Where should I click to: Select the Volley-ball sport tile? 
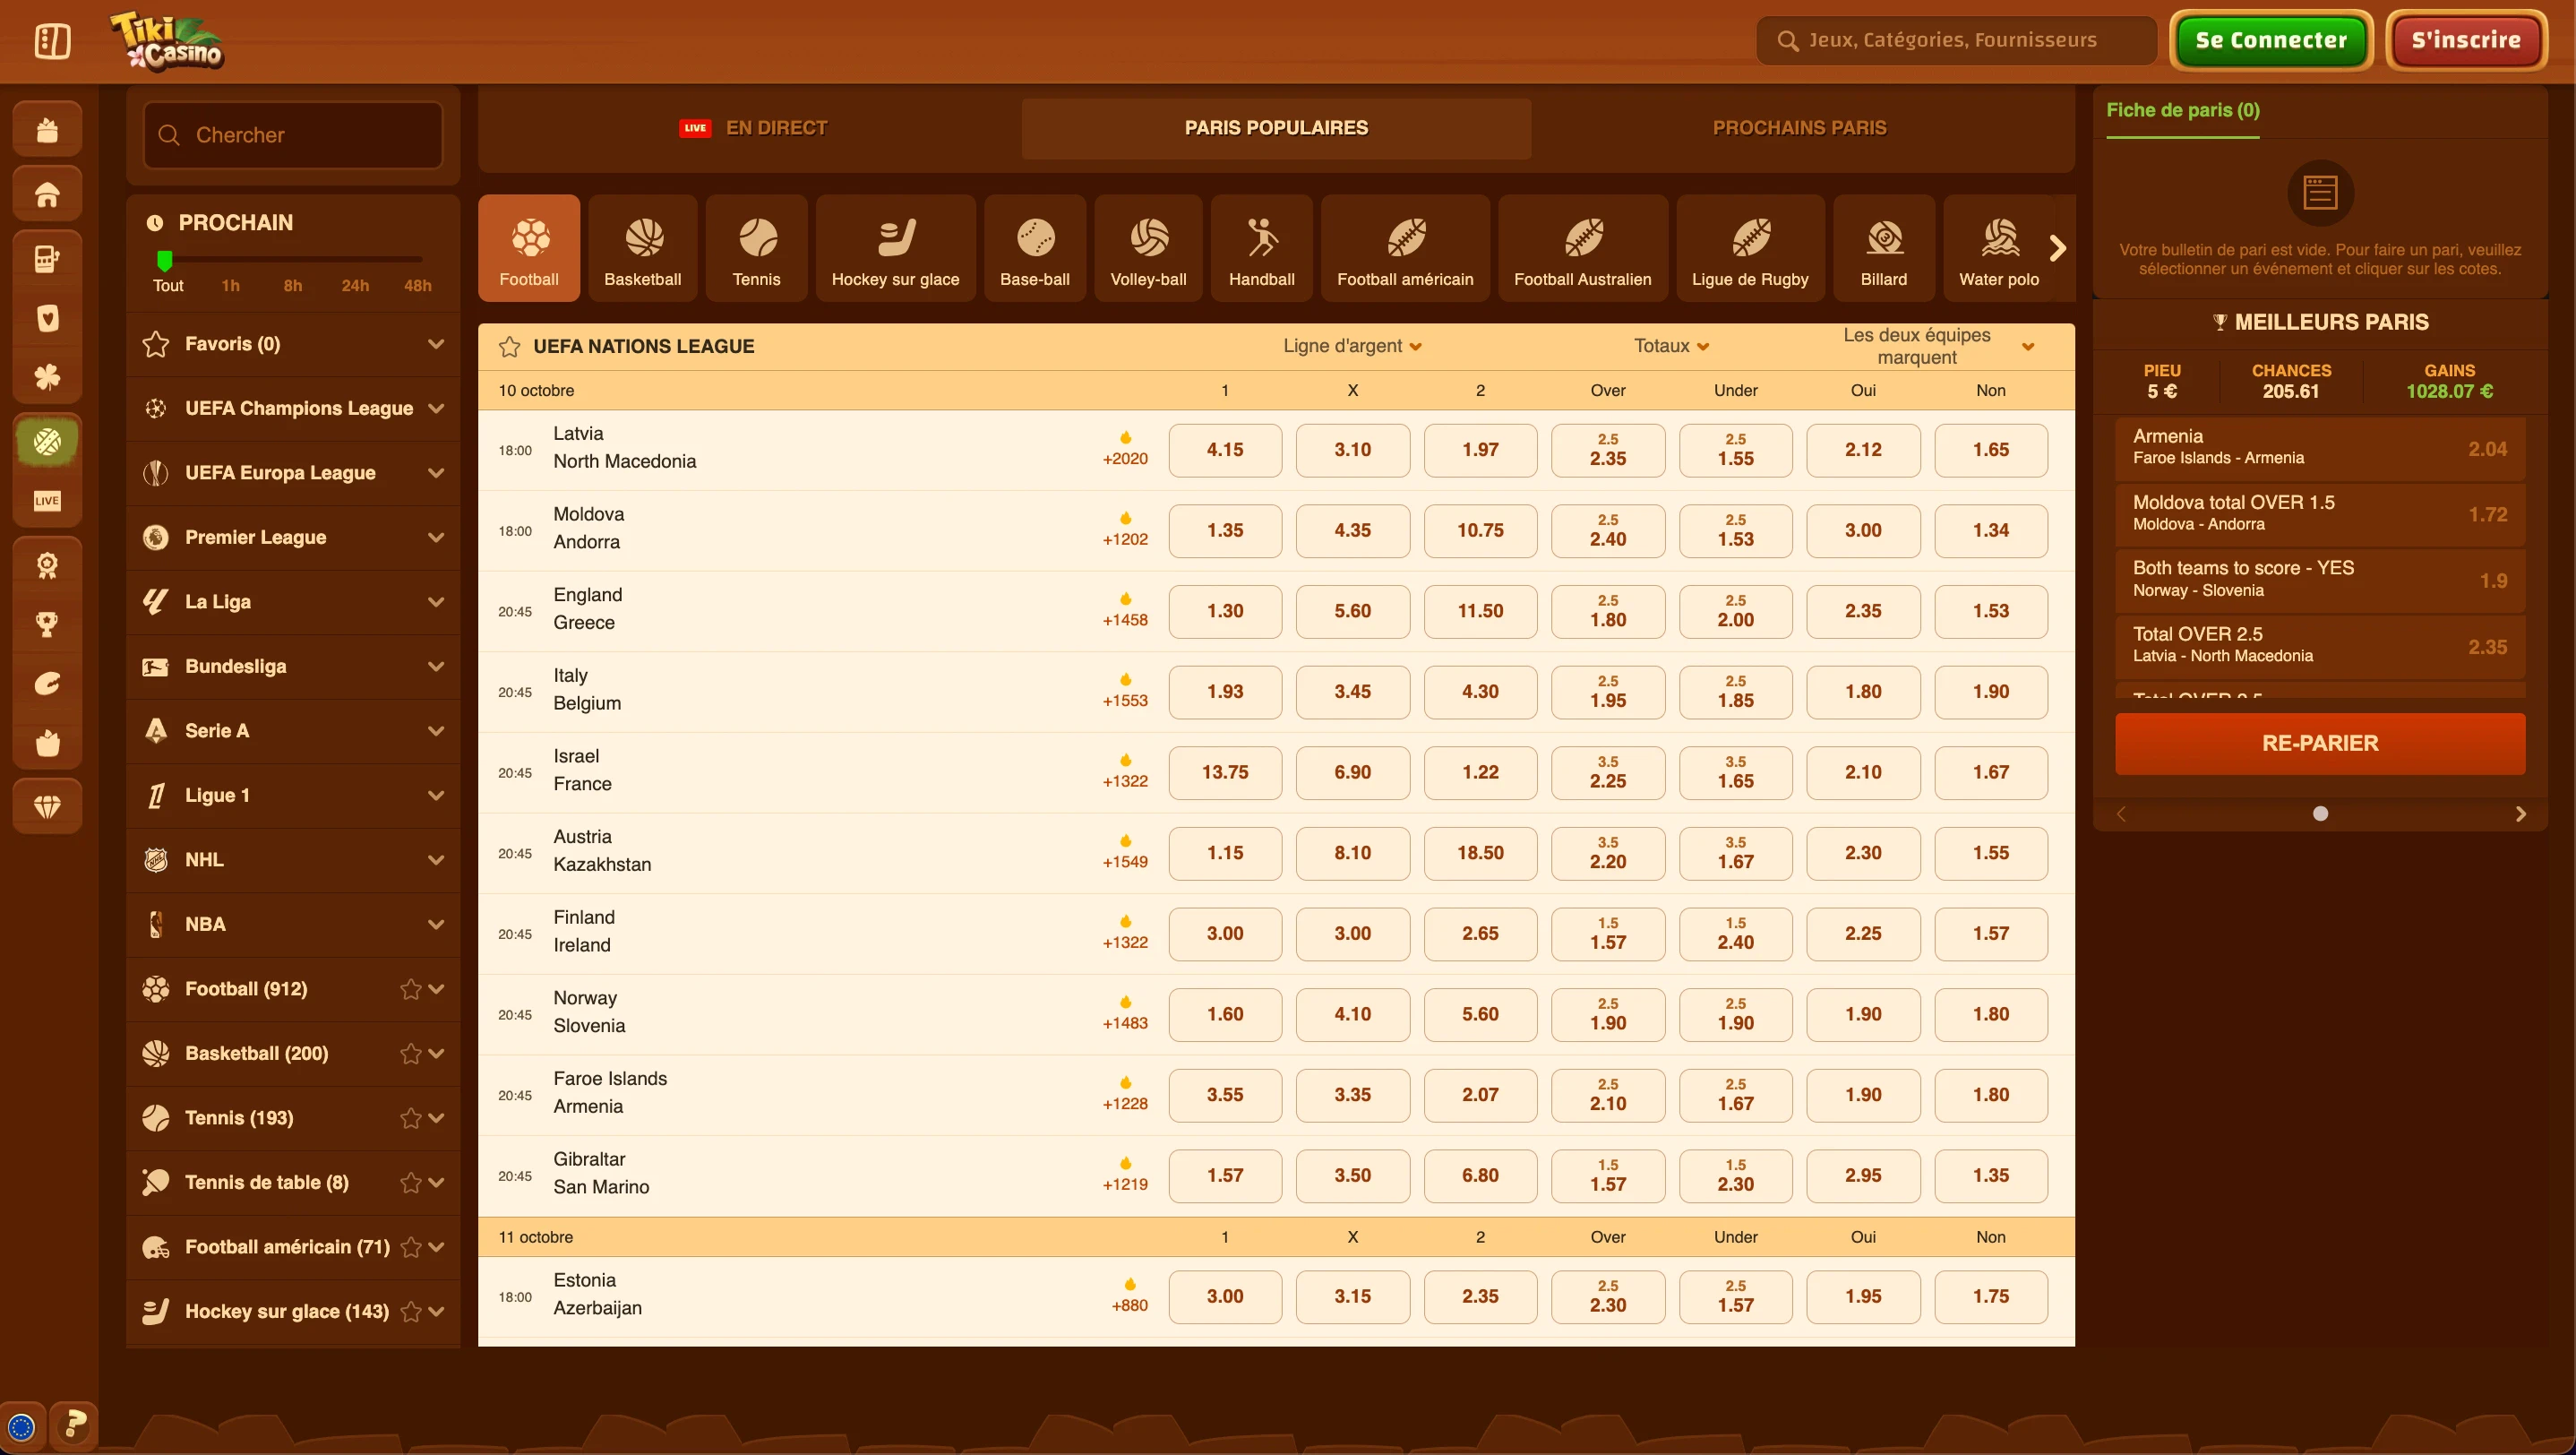[1148, 248]
